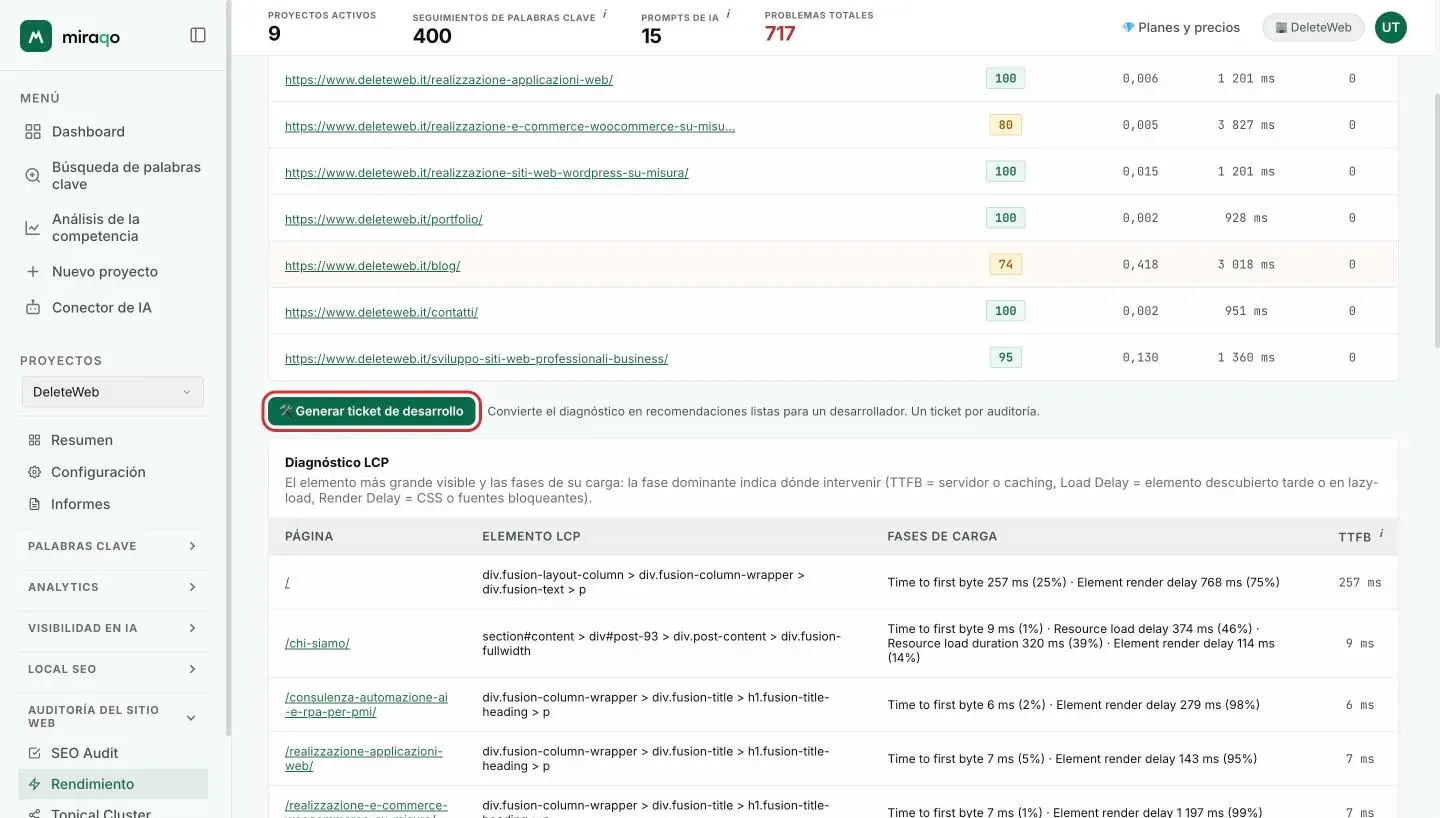
Task: Open the deleteweb.it/contatti/ link
Action: tap(381, 312)
